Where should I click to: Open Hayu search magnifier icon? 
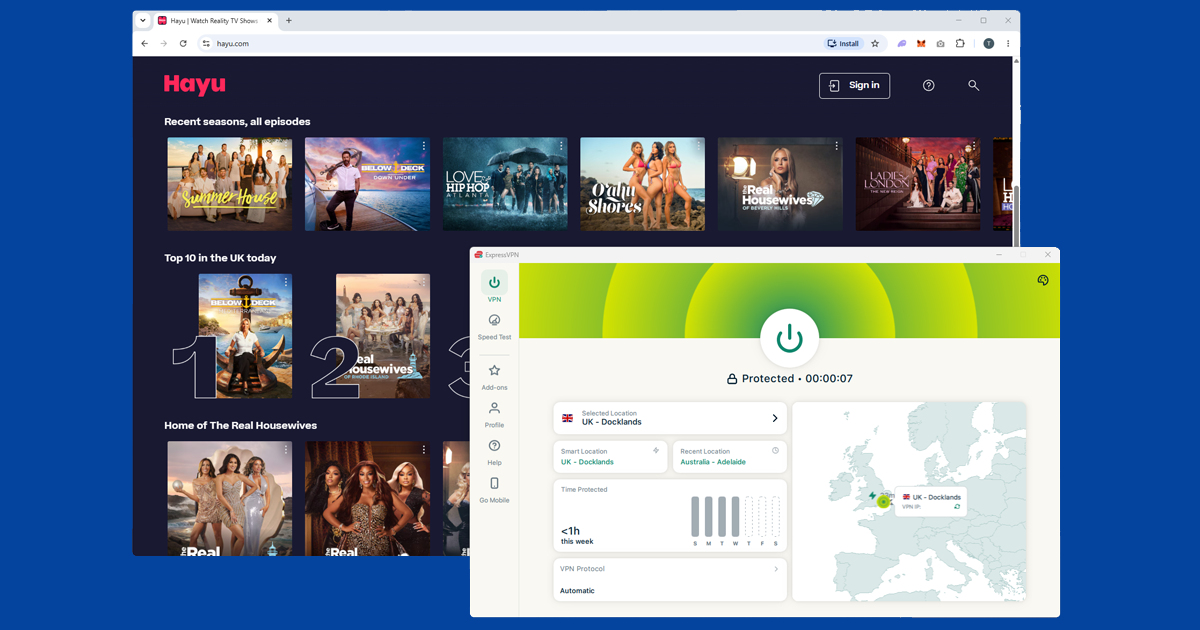(973, 86)
